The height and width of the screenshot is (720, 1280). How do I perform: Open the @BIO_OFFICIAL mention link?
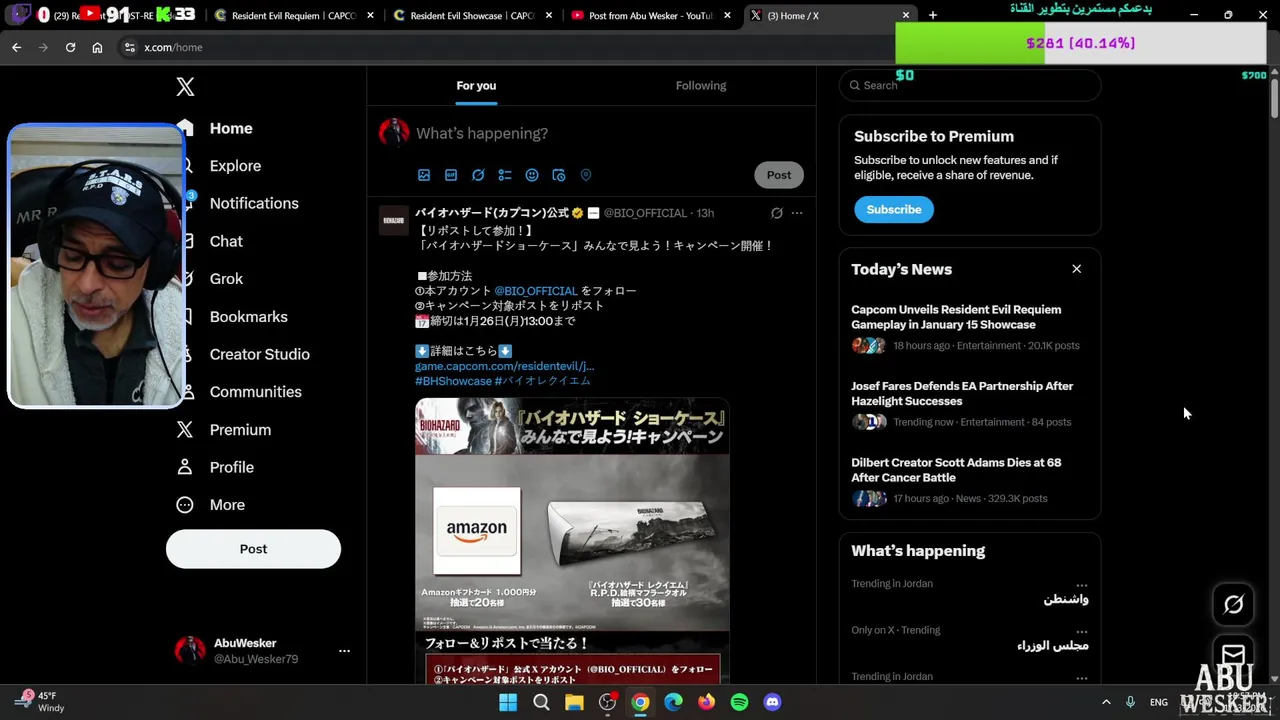536,291
